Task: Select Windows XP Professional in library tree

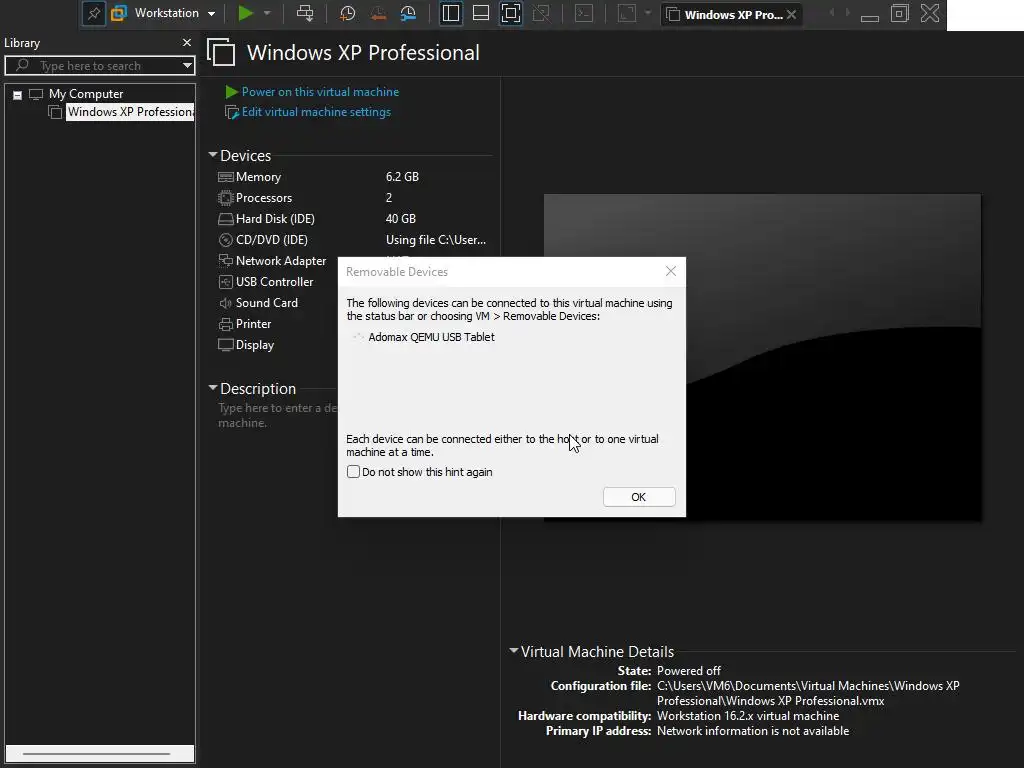Action: (130, 112)
